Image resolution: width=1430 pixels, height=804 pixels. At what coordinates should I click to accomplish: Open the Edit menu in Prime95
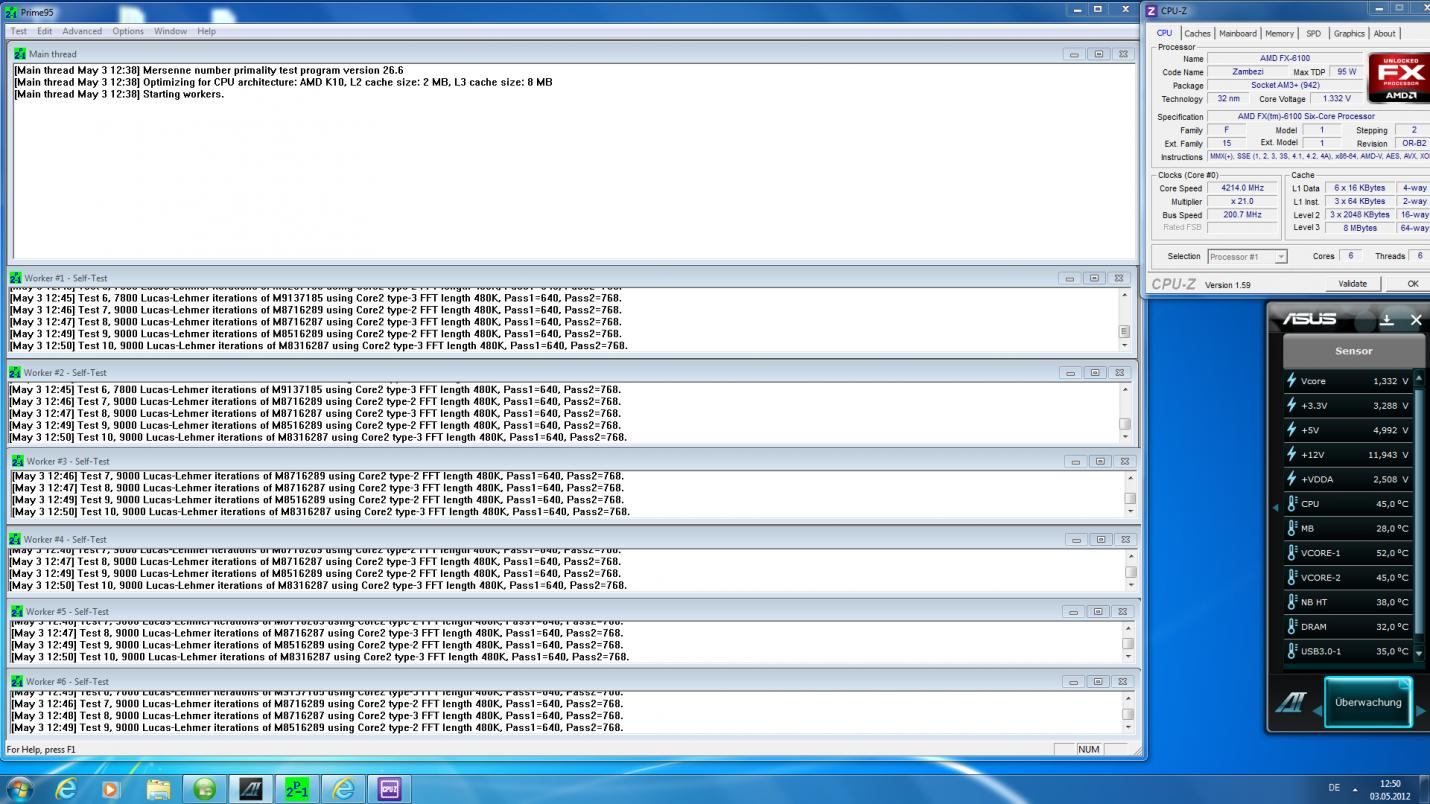[x=45, y=31]
